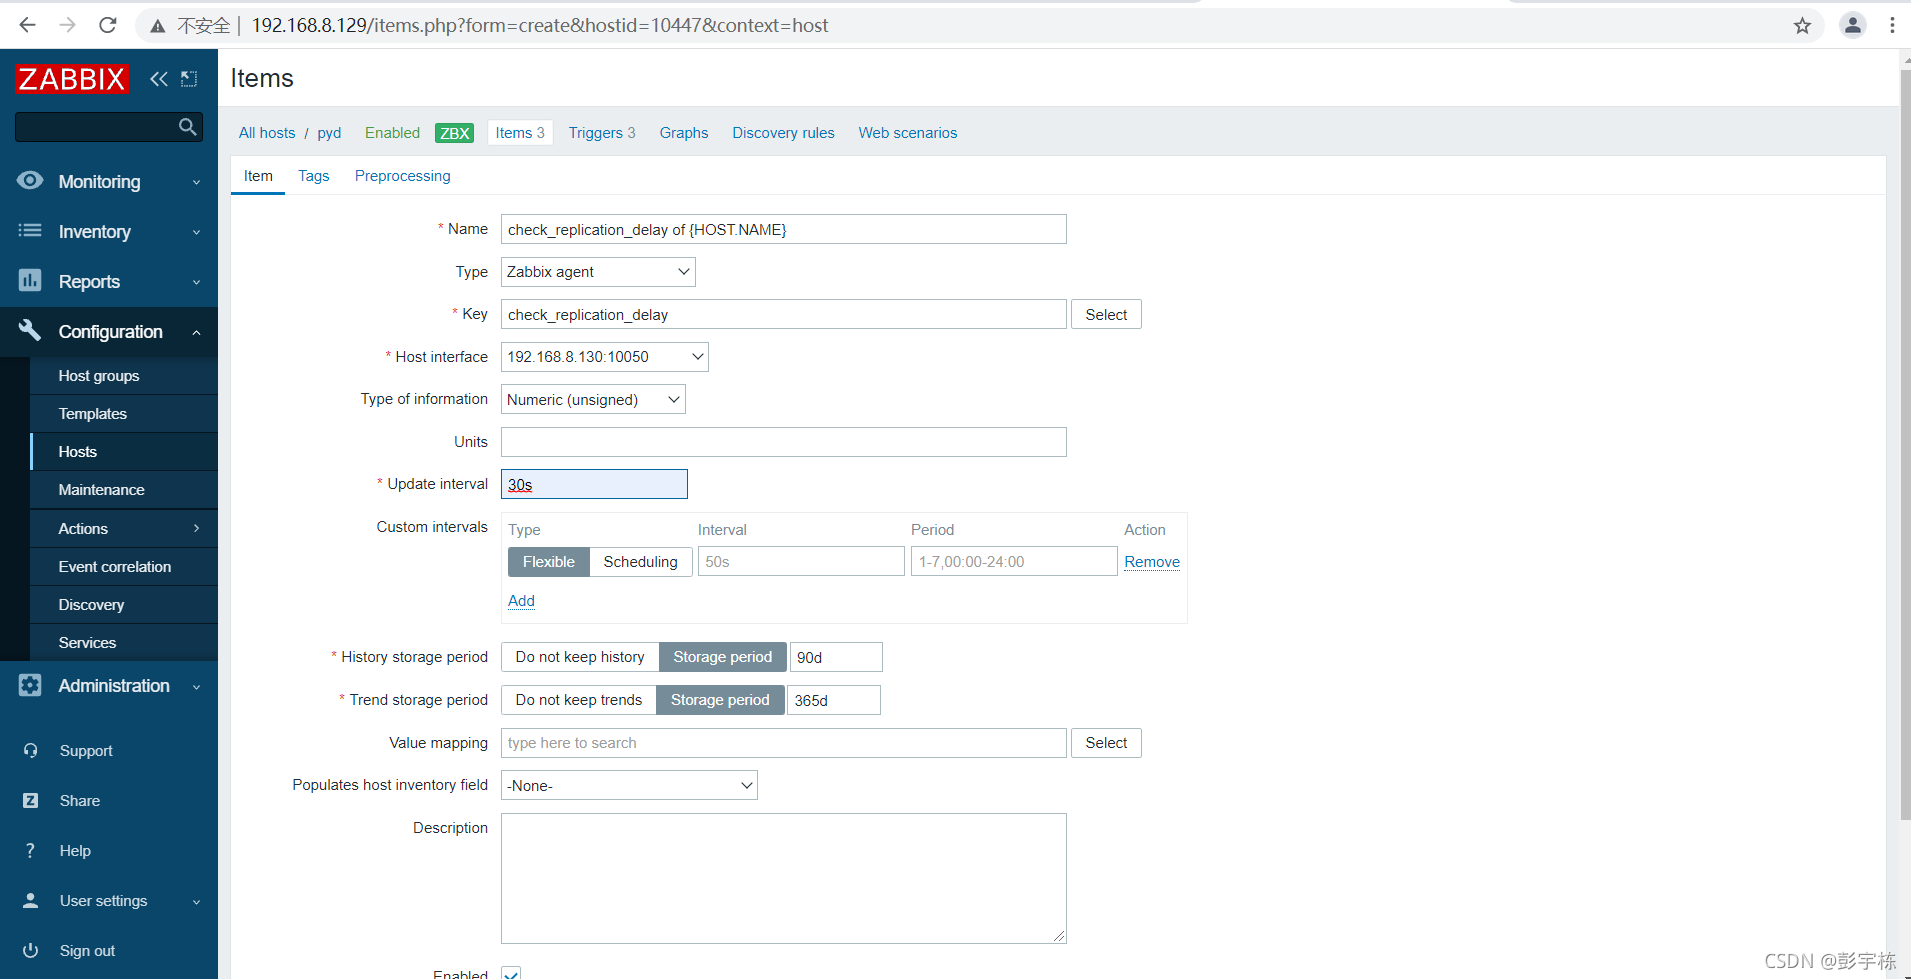This screenshot has height=979, width=1911.
Task: Open Actions submenu
Action: point(124,528)
